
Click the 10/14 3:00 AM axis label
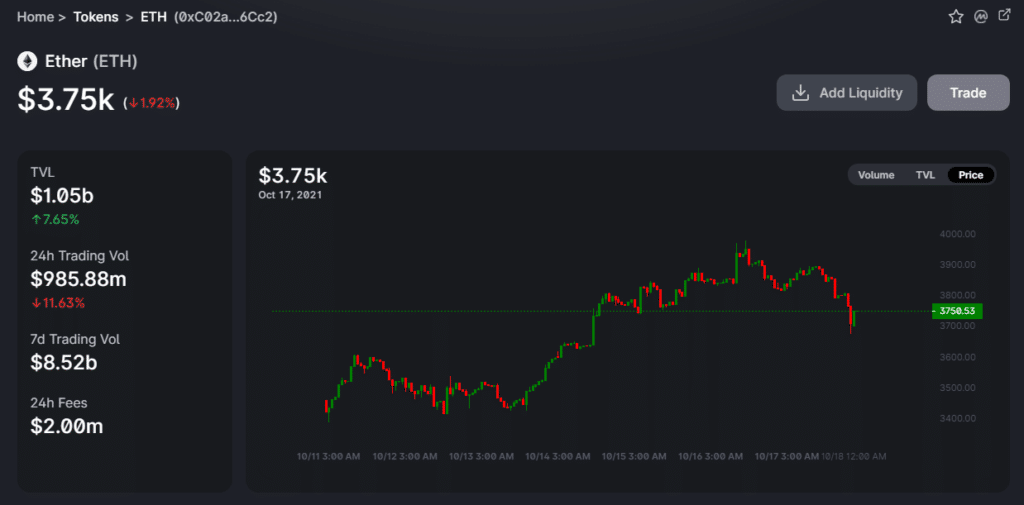click(x=557, y=456)
